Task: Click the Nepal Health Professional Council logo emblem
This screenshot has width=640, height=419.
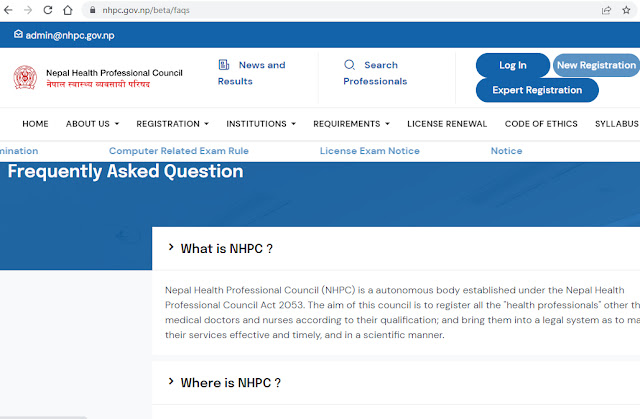Action: (25, 78)
